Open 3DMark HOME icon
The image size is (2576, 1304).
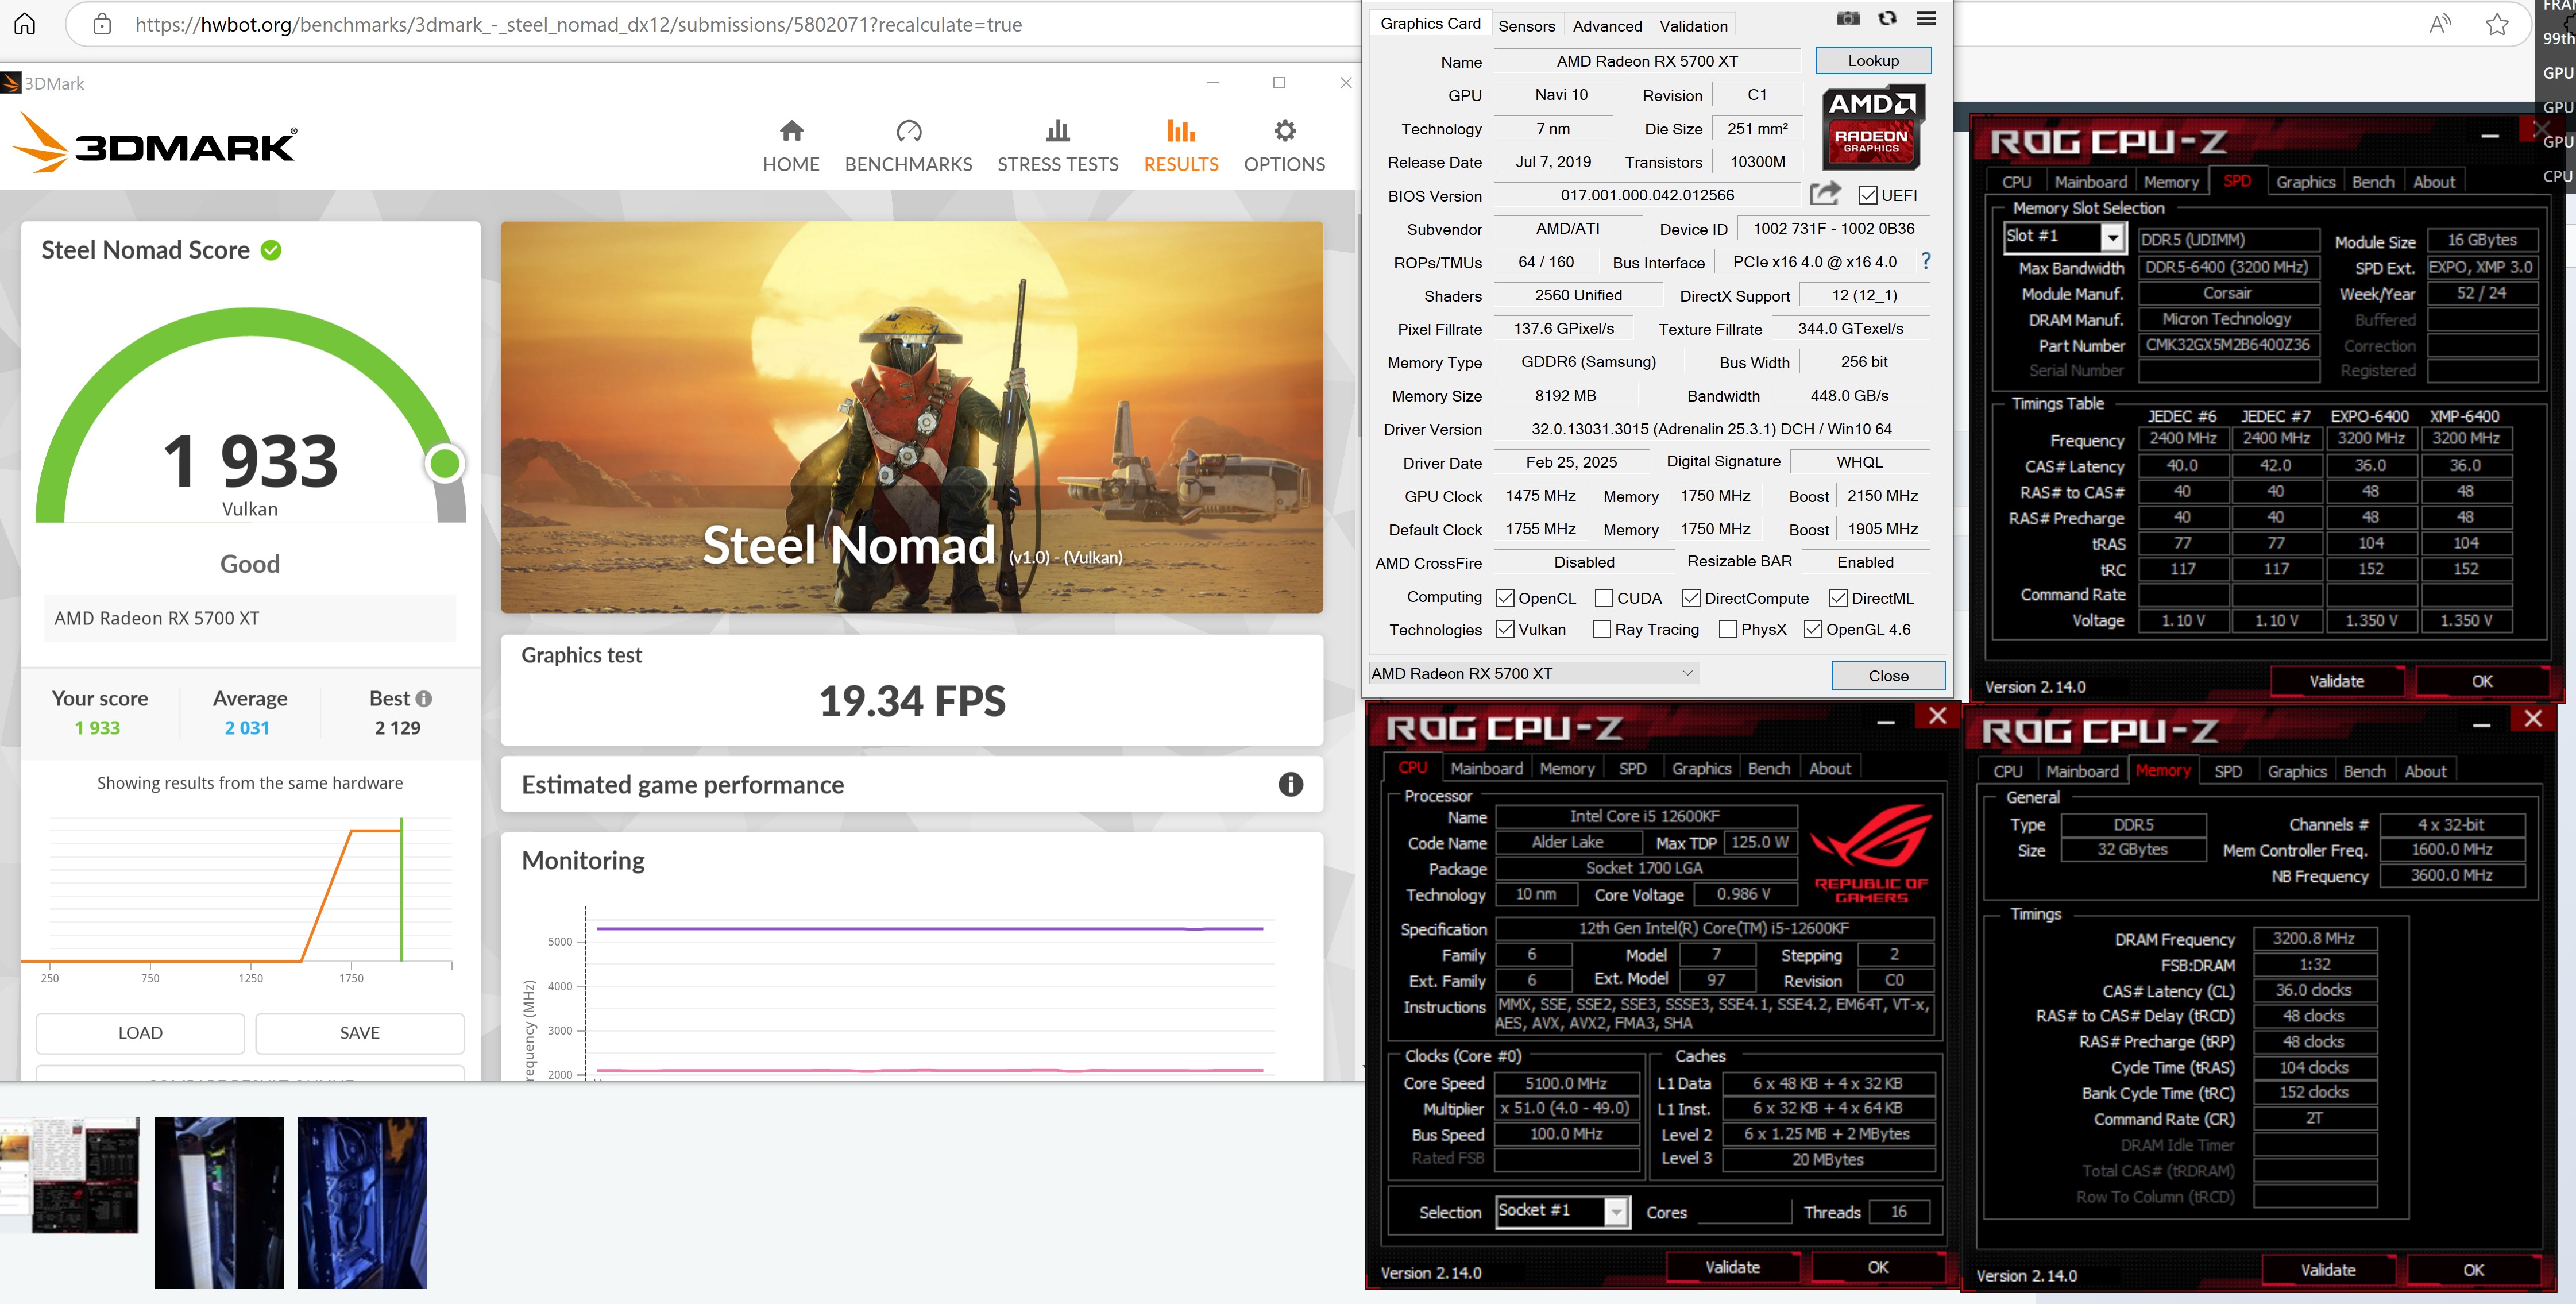pos(791,131)
